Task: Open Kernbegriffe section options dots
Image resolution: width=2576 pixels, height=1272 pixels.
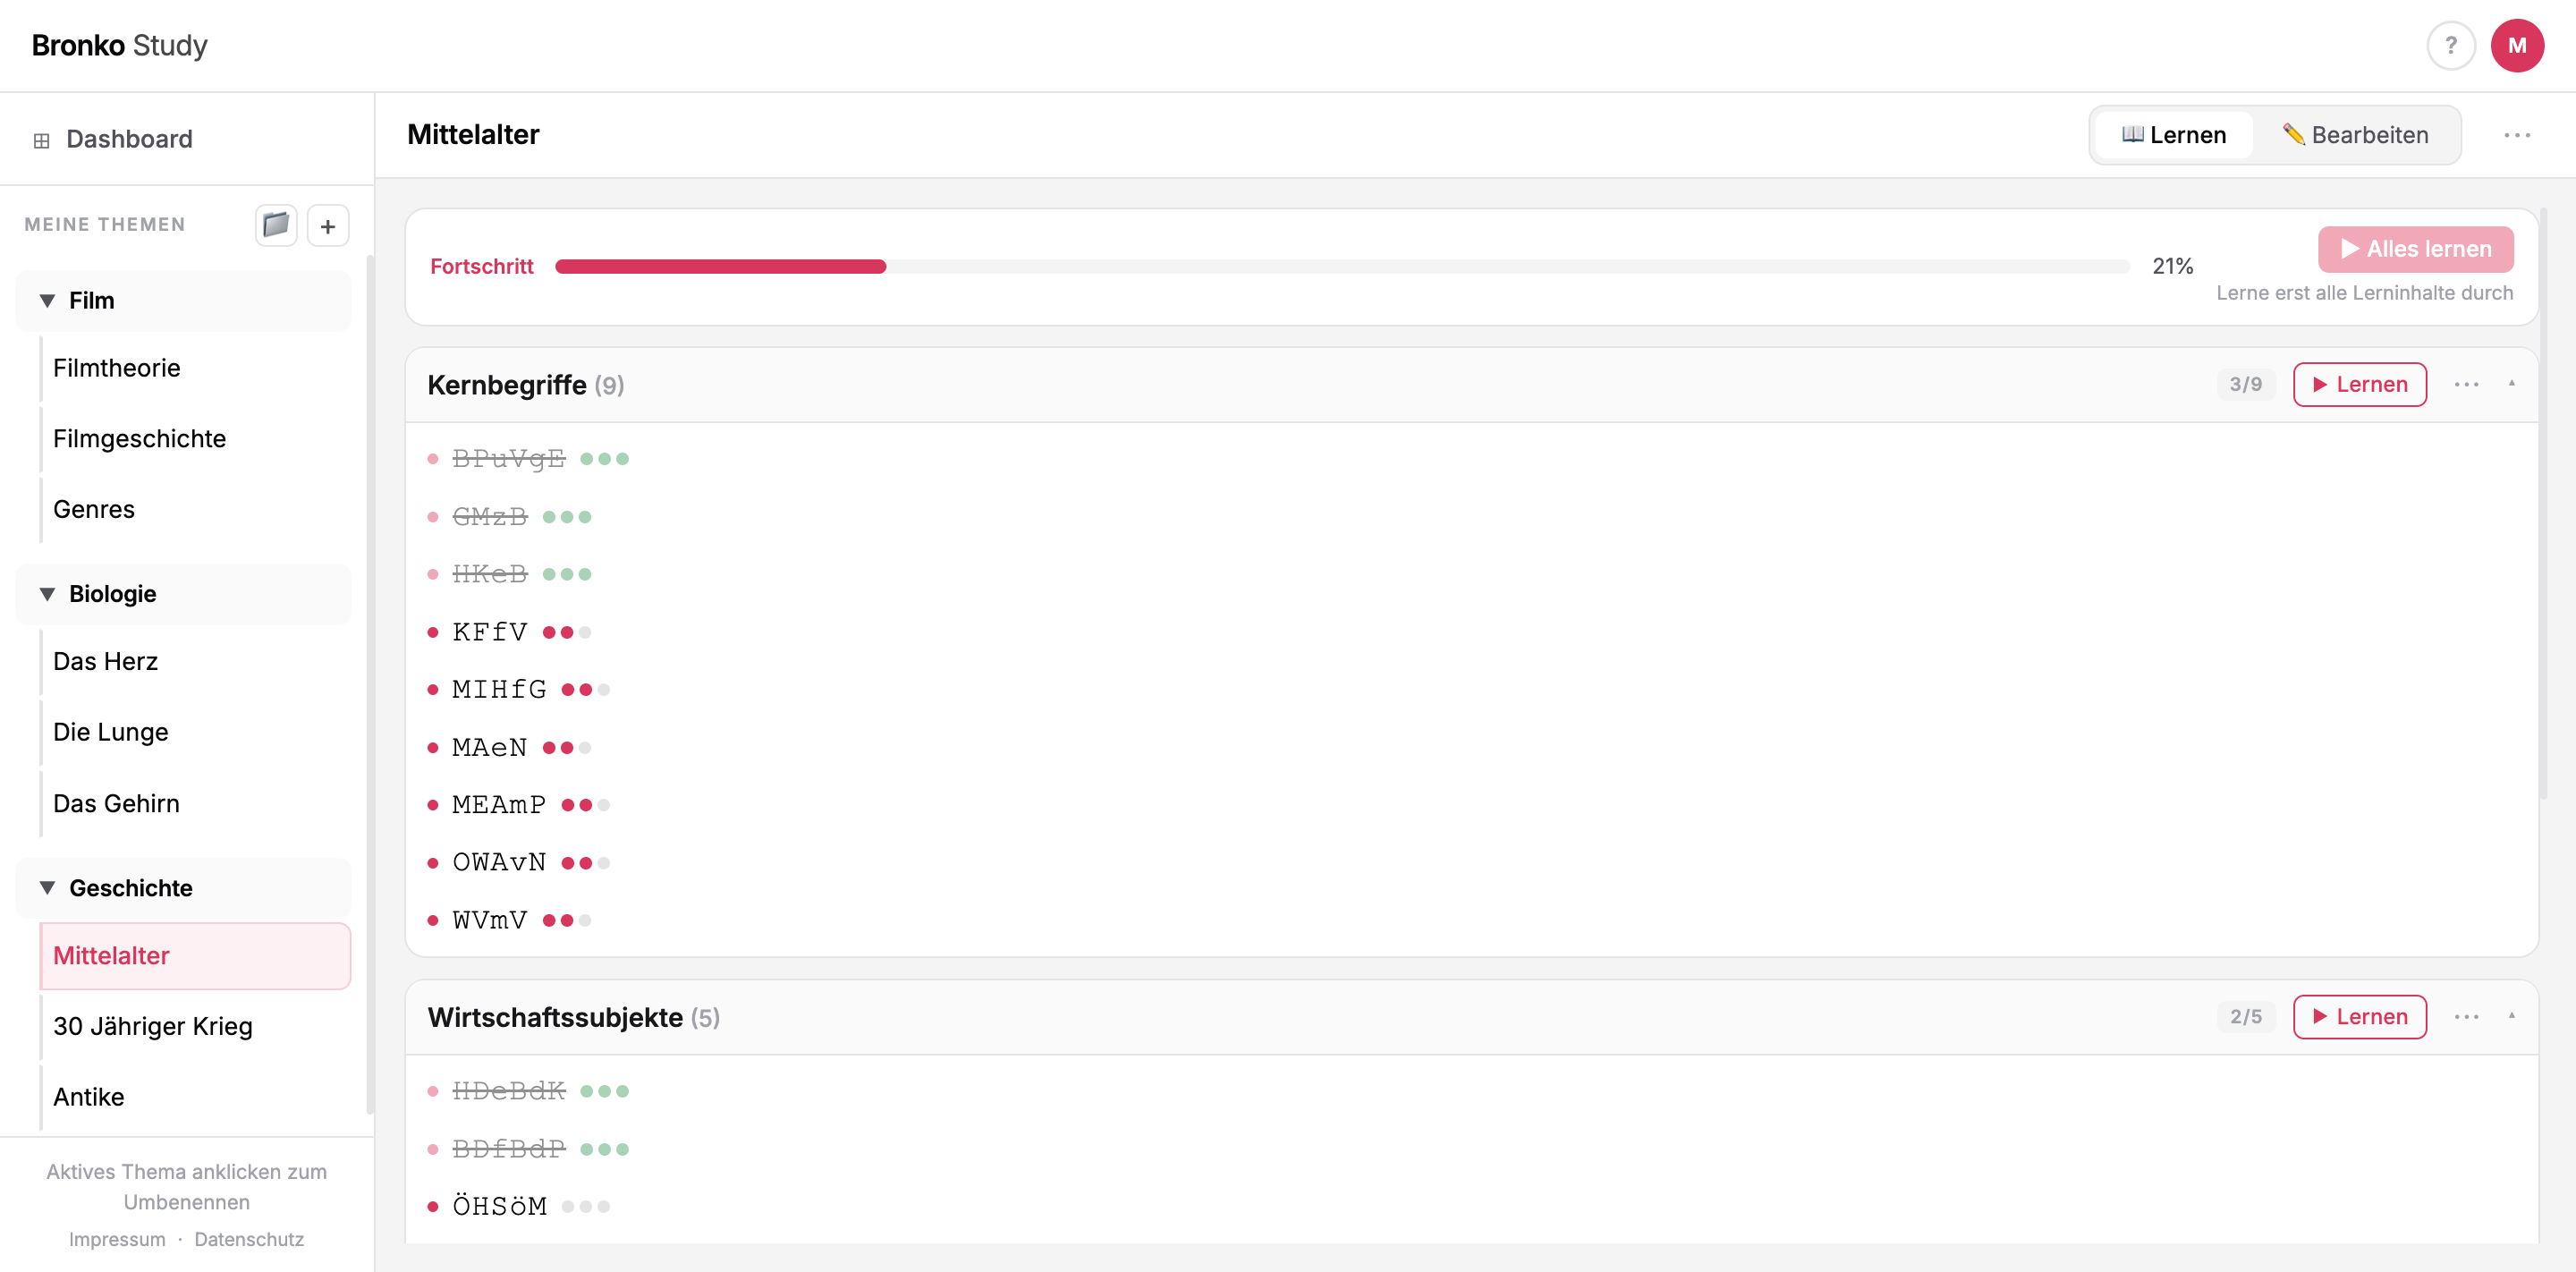Action: tap(2466, 385)
